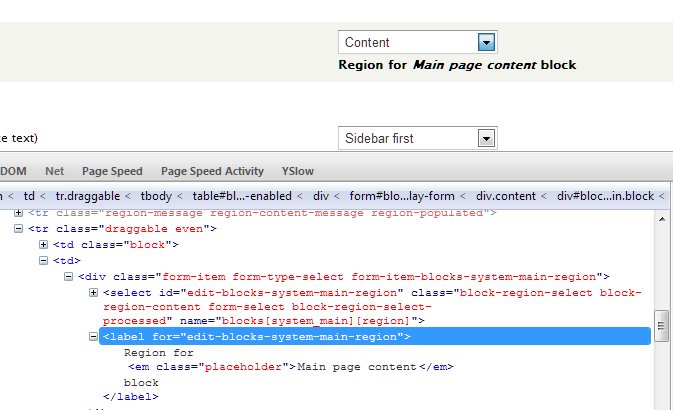The height and width of the screenshot is (410, 673).
Task: Open the Sidebar first region dropdown
Action: (418, 138)
